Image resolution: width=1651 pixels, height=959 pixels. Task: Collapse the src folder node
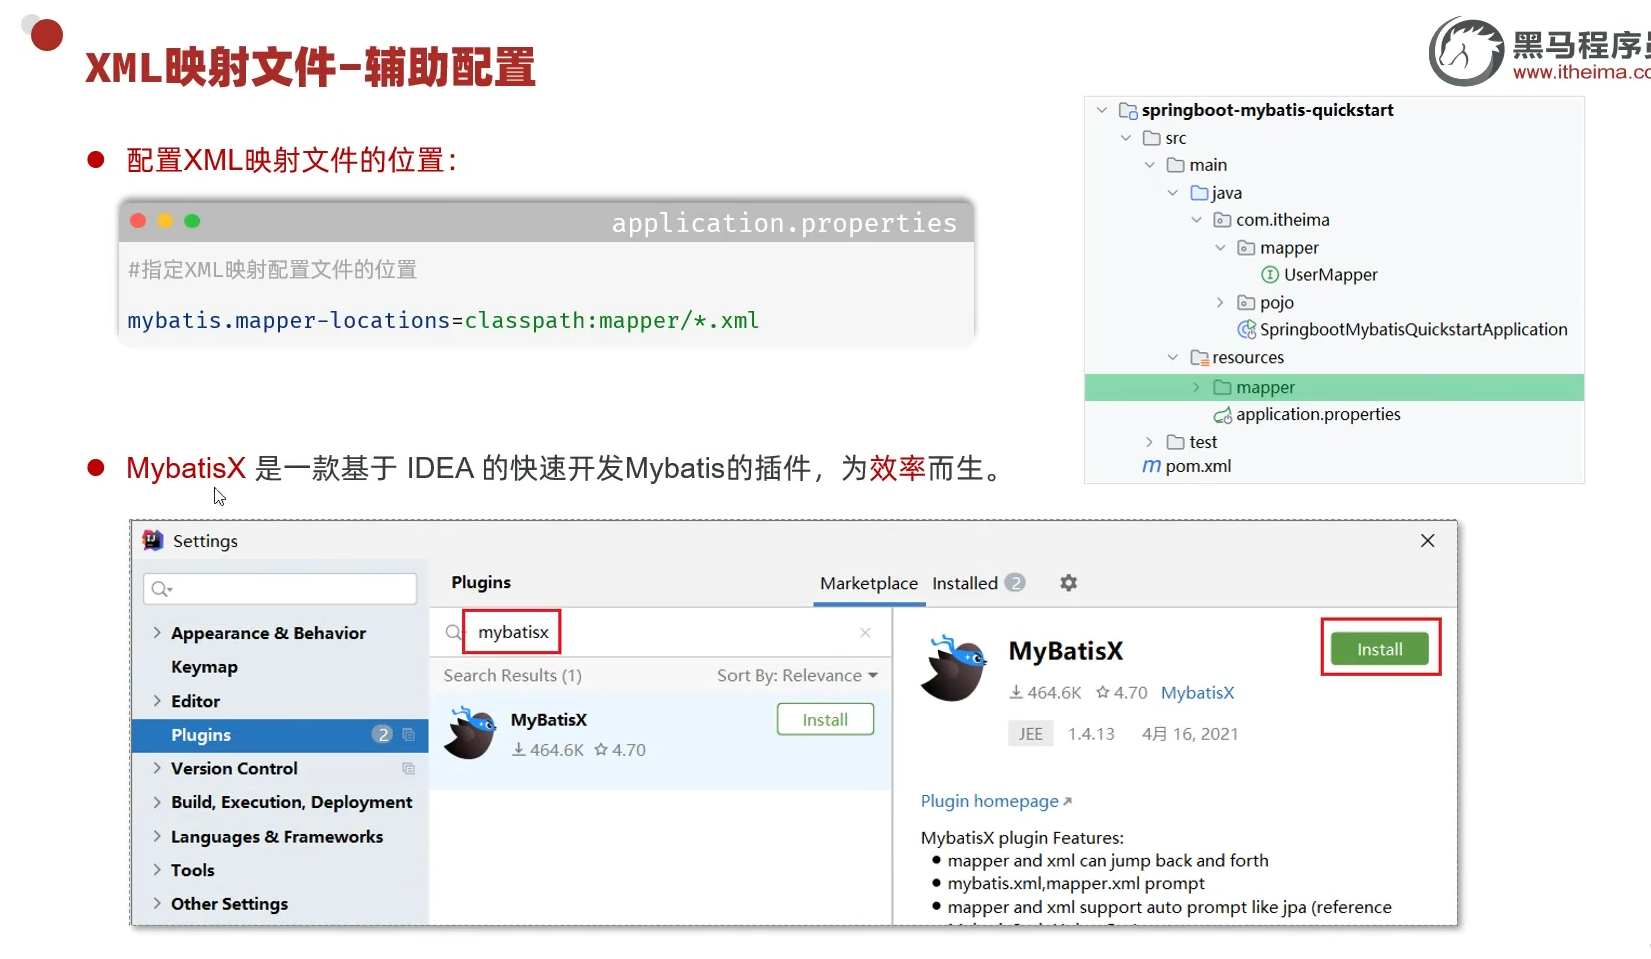coord(1126,138)
